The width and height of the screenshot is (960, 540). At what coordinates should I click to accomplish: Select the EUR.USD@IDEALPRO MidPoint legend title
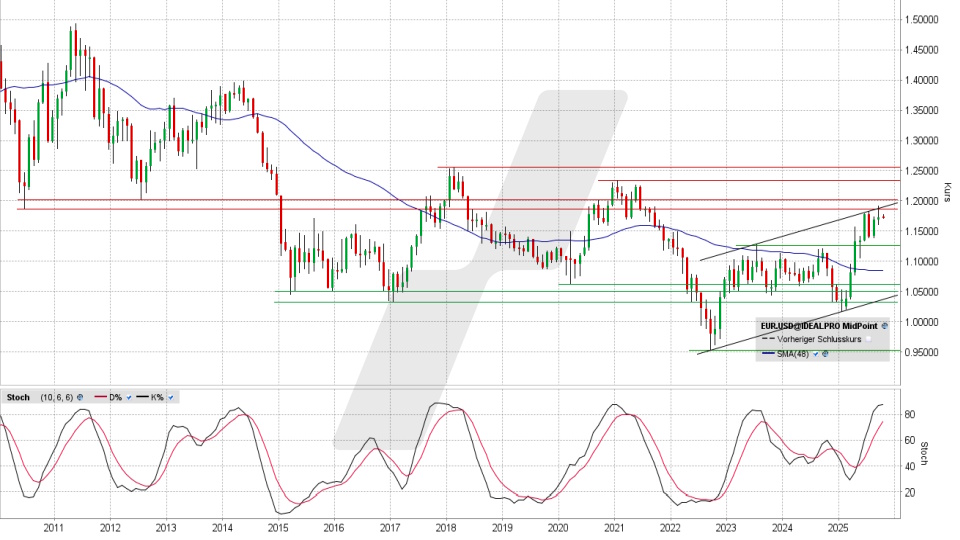click(818, 326)
